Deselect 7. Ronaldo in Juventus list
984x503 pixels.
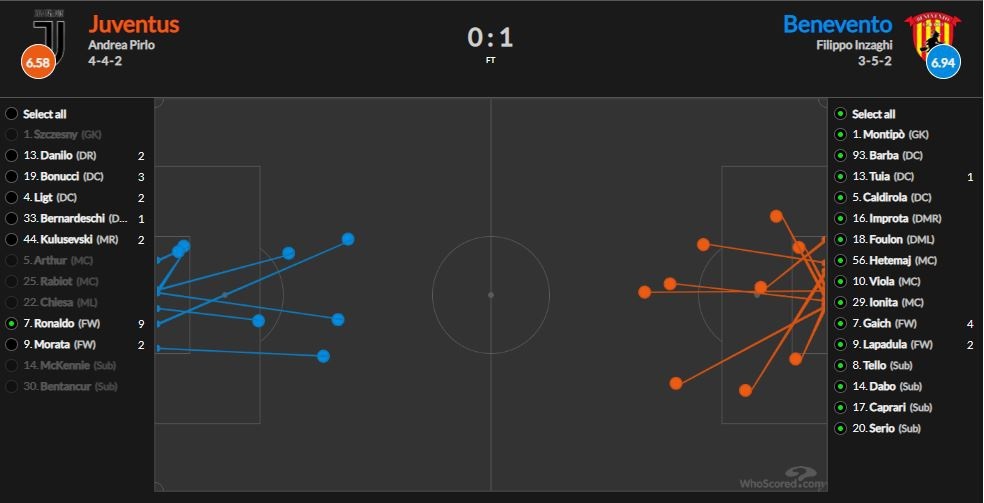point(11,324)
